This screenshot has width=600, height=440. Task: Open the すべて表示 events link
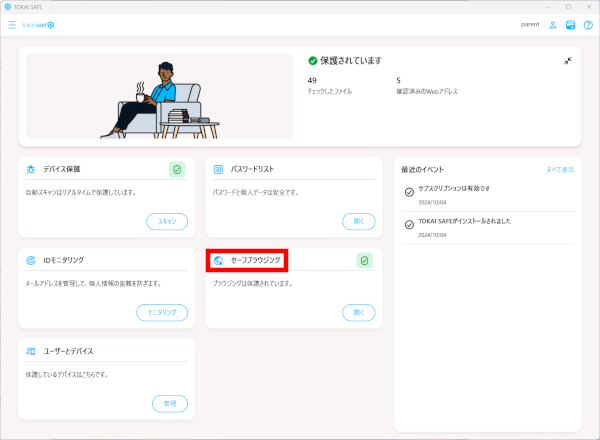pyautogui.click(x=559, y=170)
